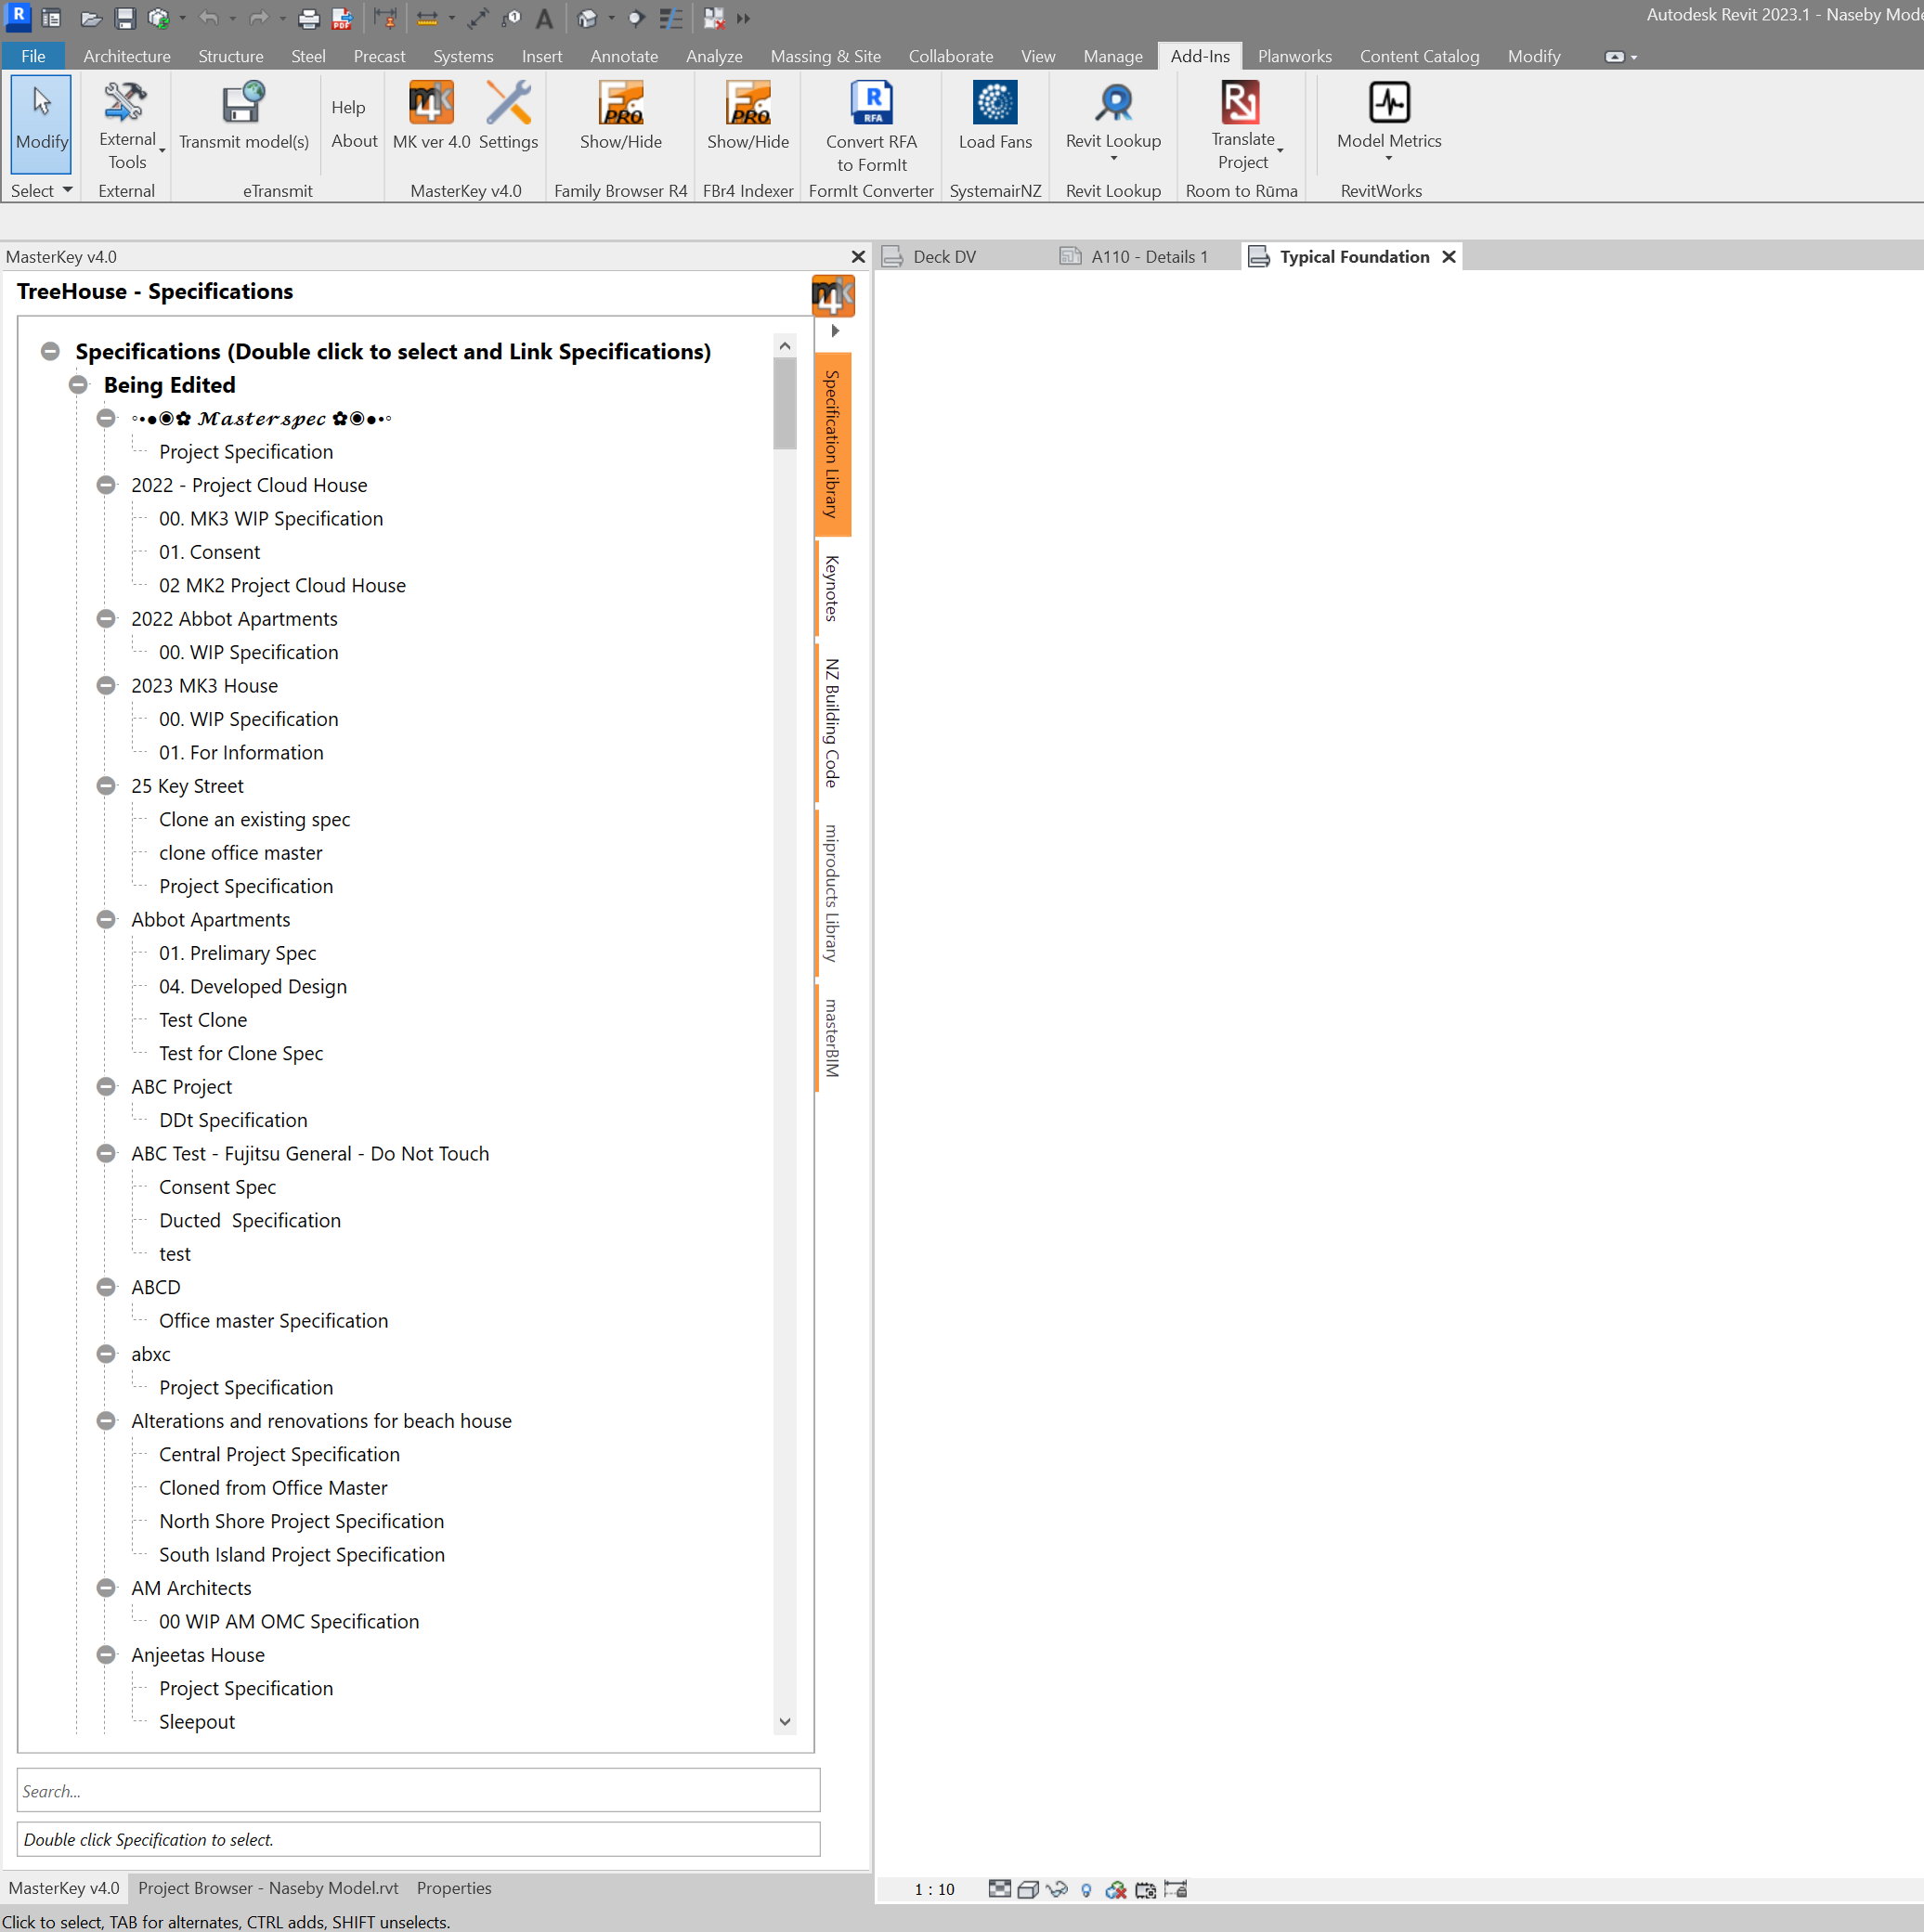1924x1932 pixels.
Task: Toggle Reveal Hidden Elements lightbulb
Action: pos(1088,1890)
